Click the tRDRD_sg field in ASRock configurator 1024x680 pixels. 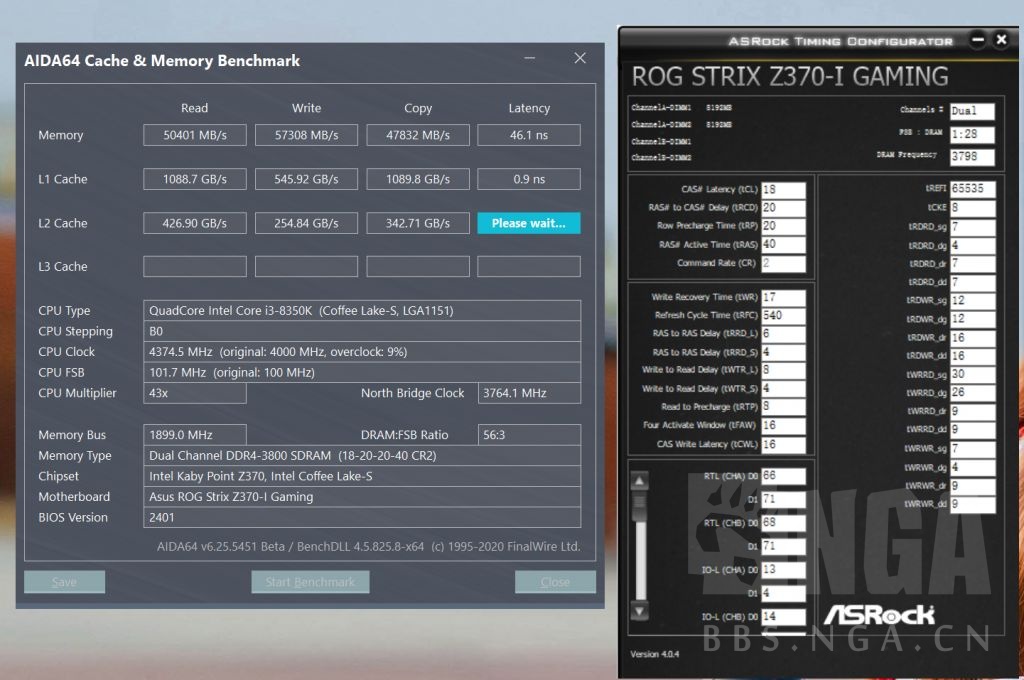tap(972, 227)
